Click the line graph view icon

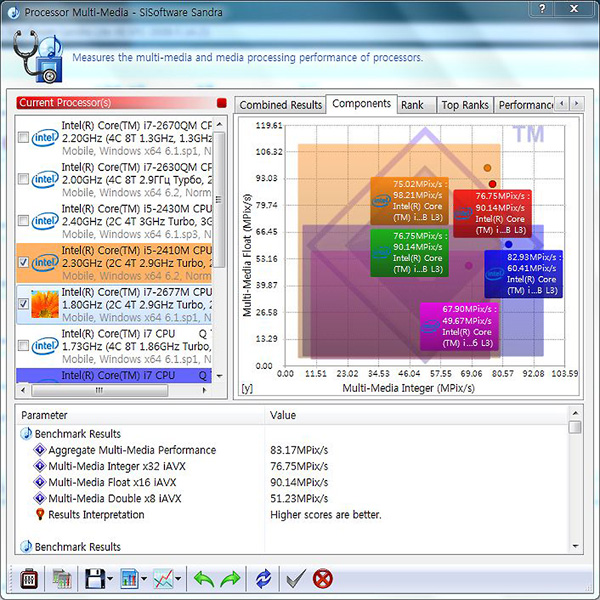pos(163,579)
